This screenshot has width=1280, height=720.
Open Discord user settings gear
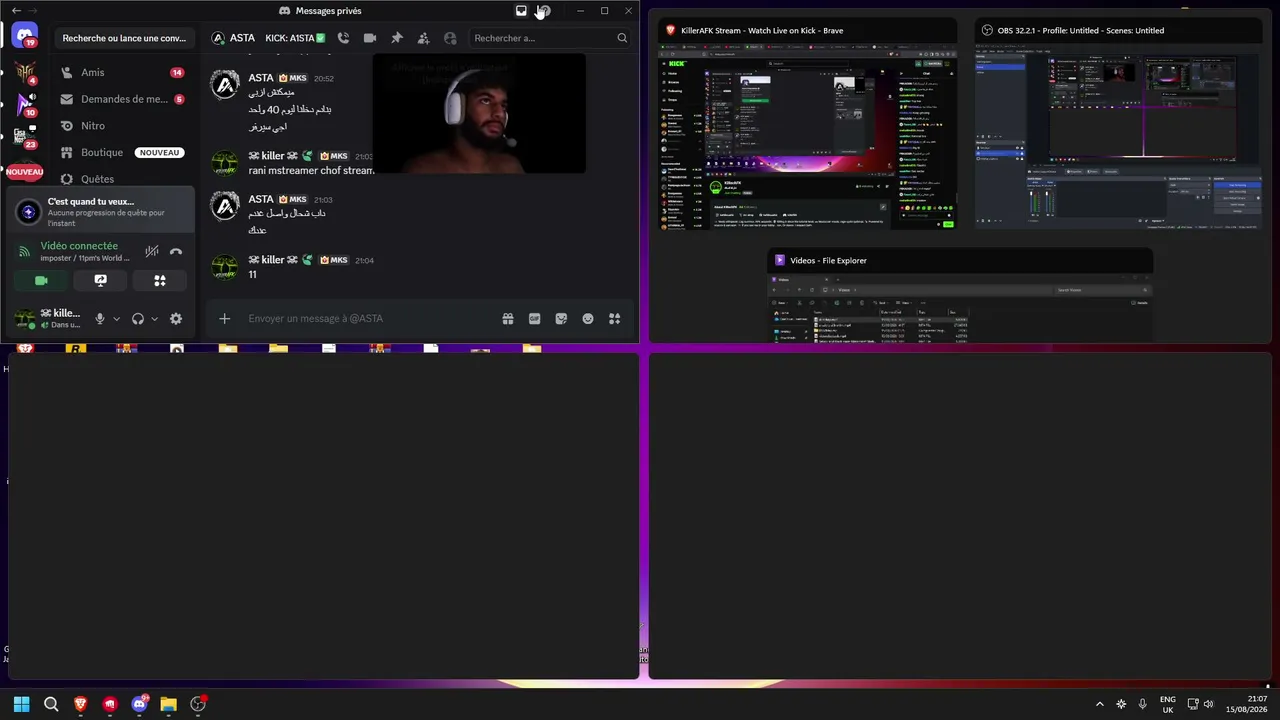coord(176,319)
